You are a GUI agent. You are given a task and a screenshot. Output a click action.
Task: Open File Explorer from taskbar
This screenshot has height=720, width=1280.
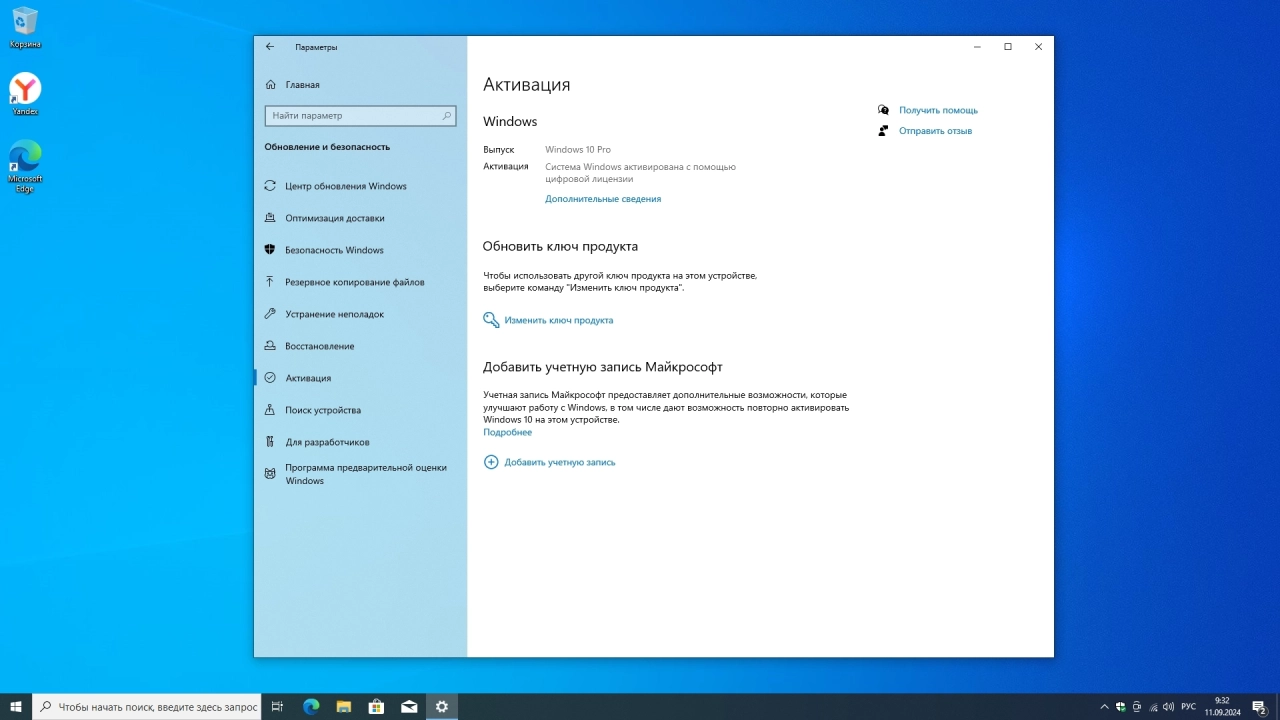point(344,706)
